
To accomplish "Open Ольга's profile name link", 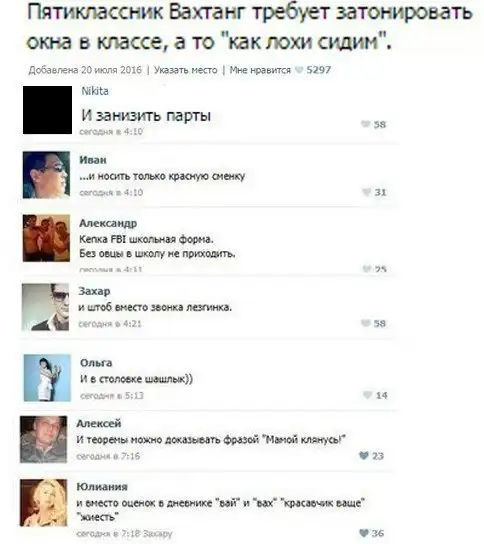I will coord(96,363).
